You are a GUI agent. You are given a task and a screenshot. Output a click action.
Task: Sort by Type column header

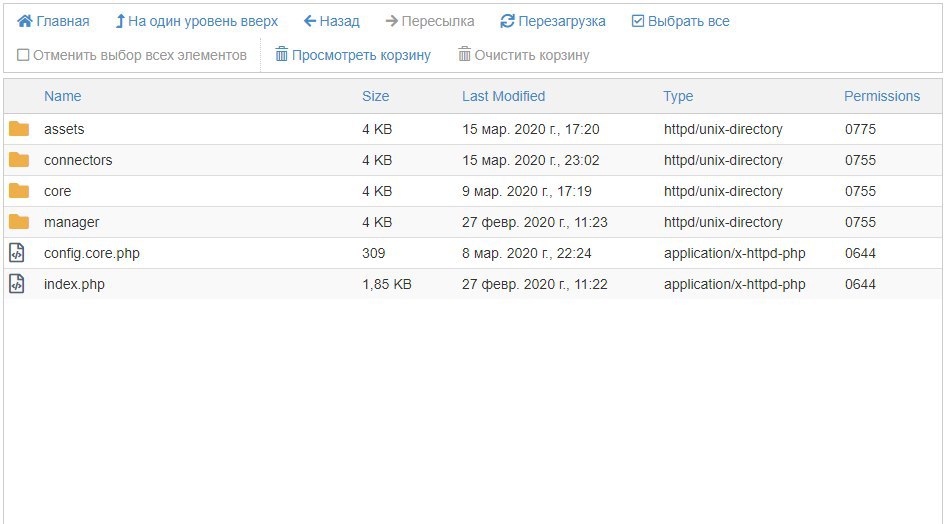coord(678,97)
